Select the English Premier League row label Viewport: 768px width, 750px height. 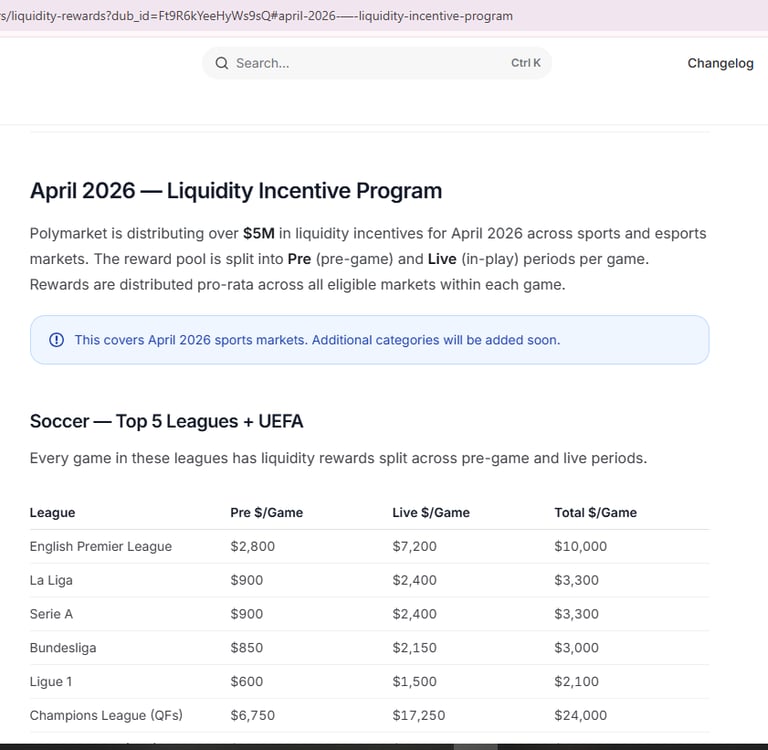coord(100,546)
